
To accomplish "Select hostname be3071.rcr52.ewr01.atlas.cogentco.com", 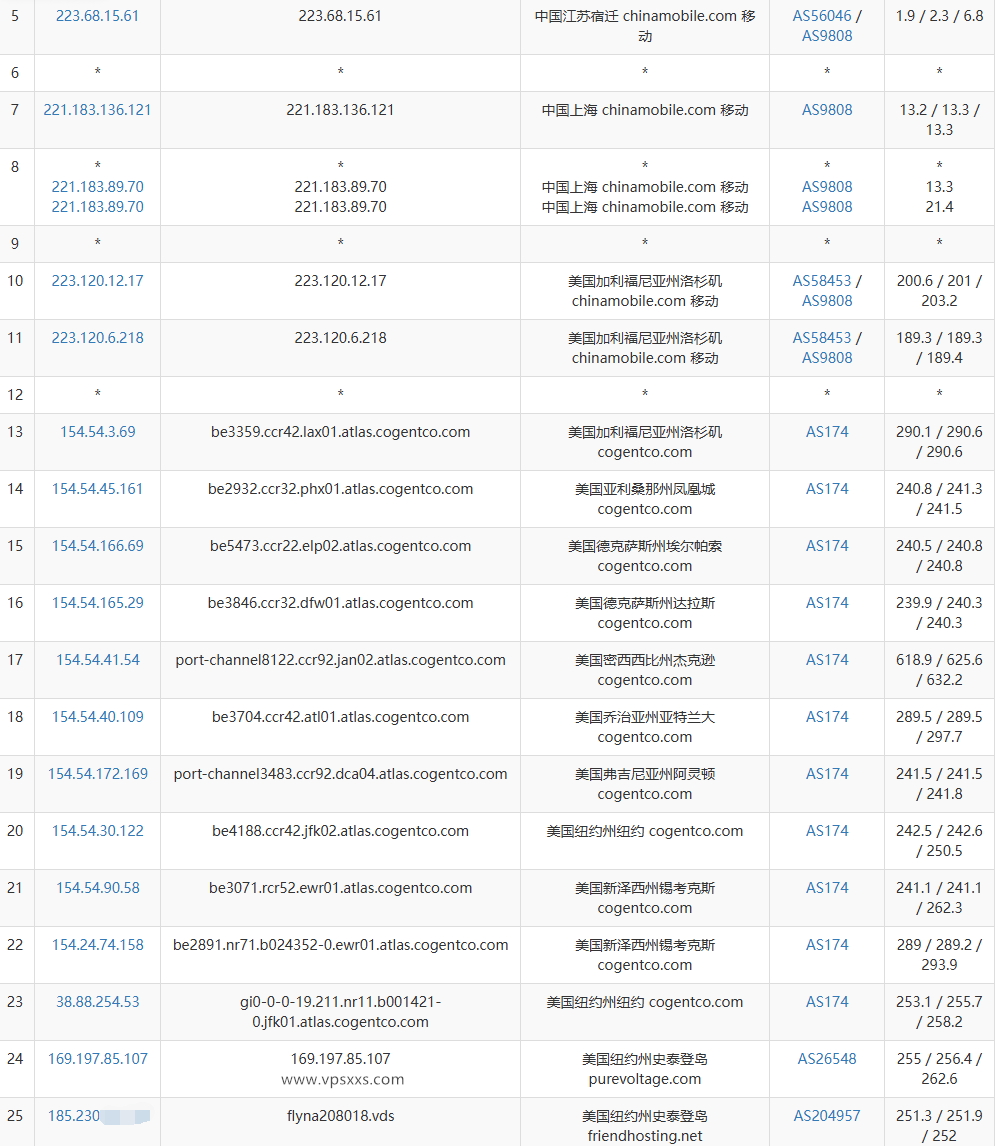I will coord(340,888).
